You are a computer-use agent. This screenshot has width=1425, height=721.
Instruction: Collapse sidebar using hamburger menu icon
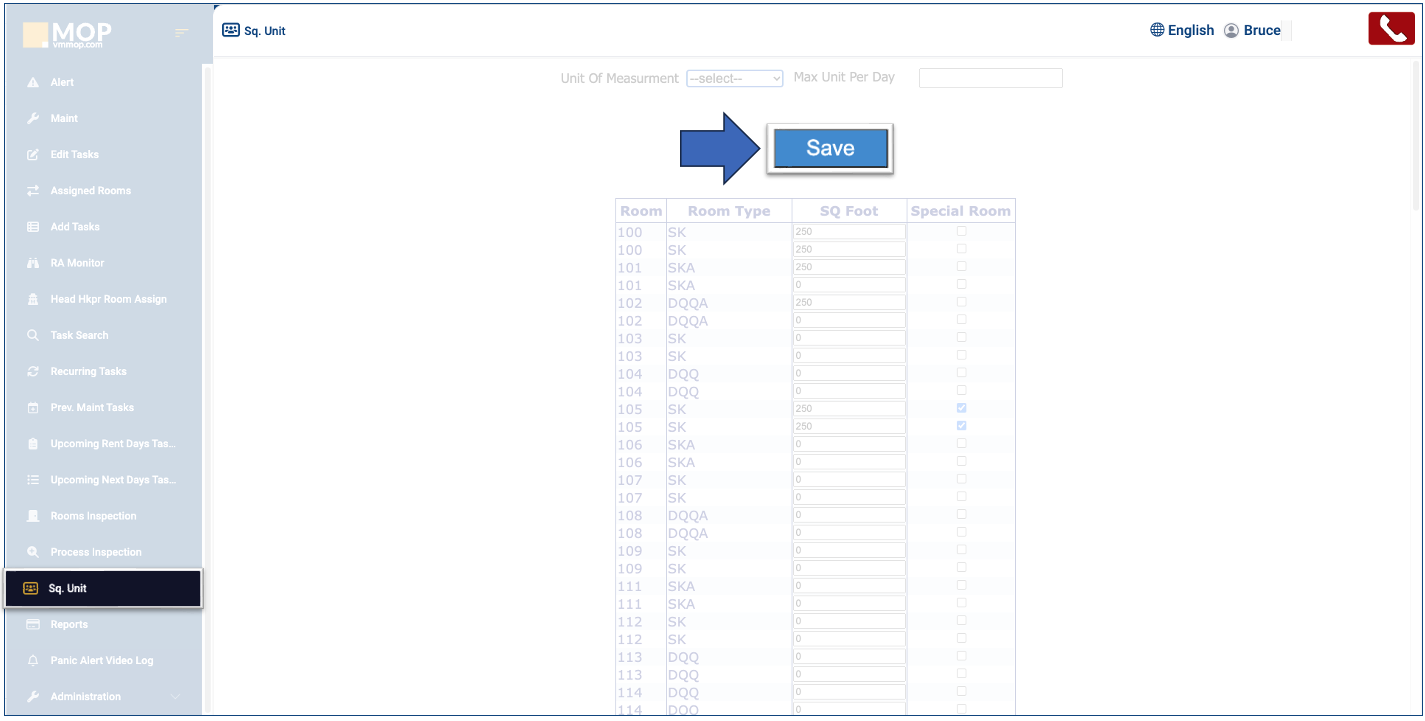pos(181,34)
